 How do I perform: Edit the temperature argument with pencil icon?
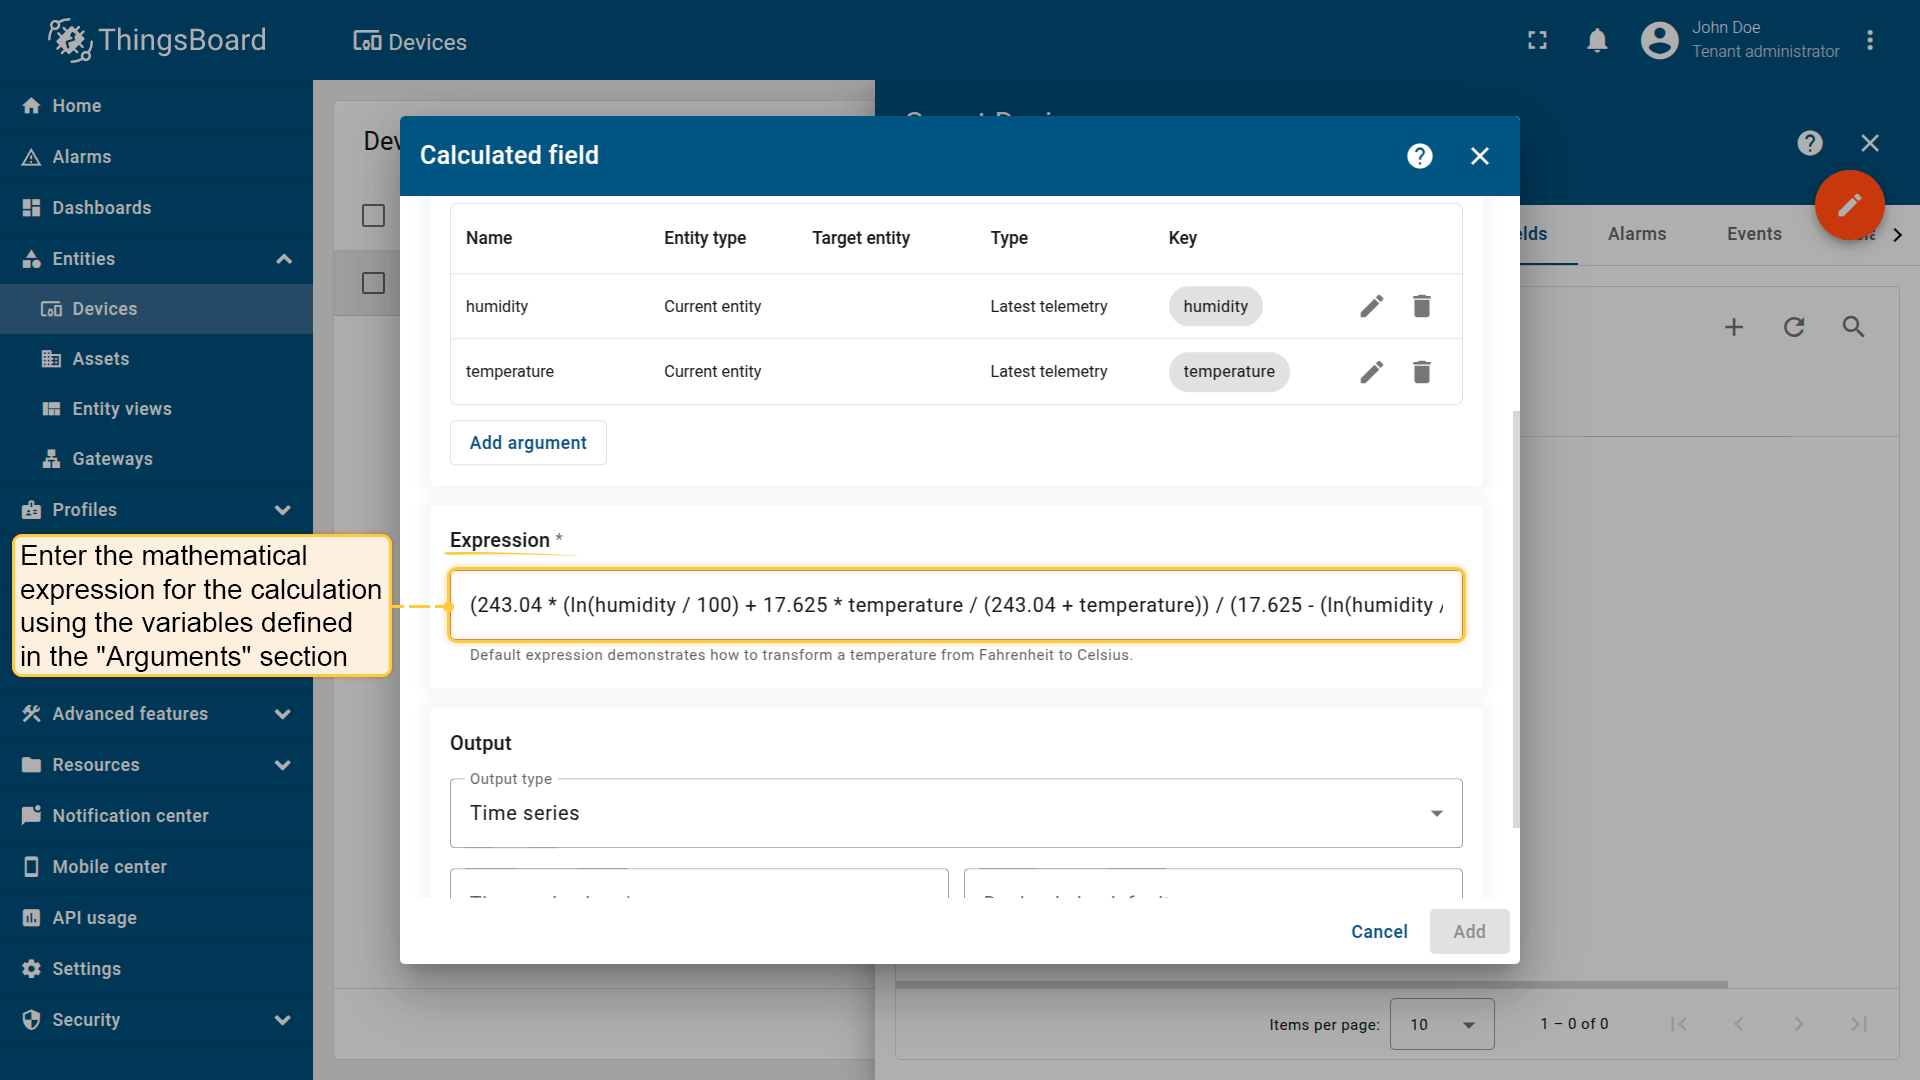[1371, 372]
